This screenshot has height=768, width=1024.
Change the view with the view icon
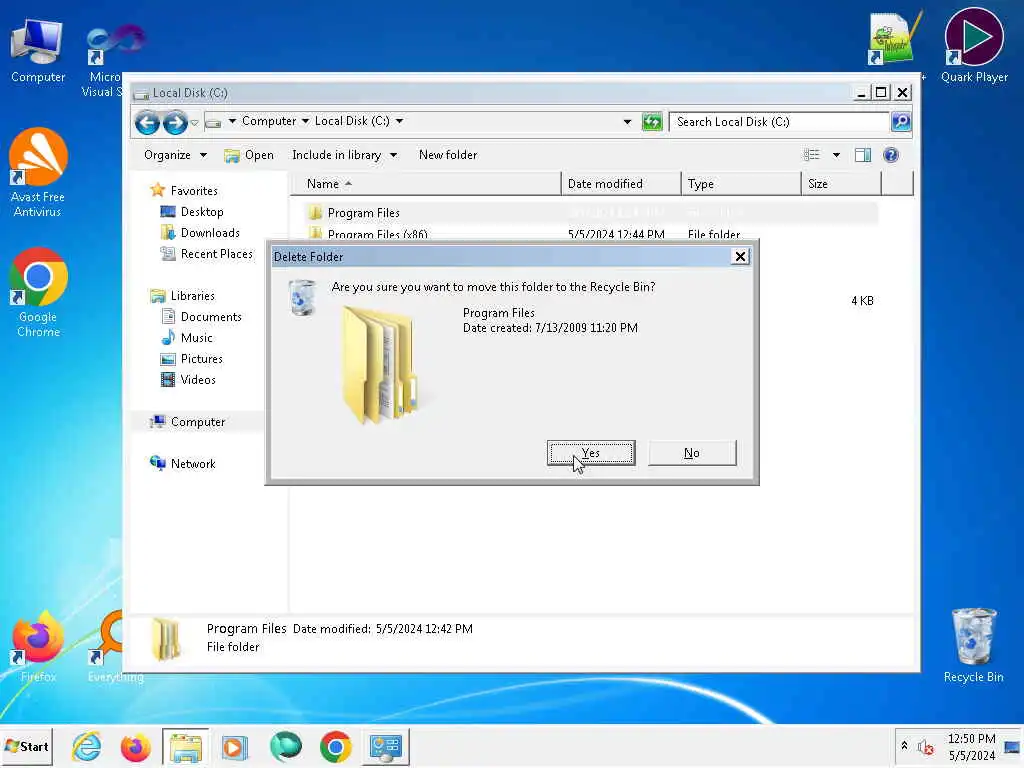tap(812, 155)
